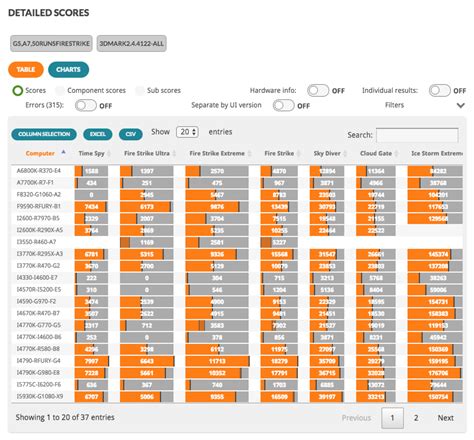Viewport: 474px width, 440px height.
Task: Click I4790K-G980-E8 Fire Strike bar 17791
Action: click(x=279, y=373)
